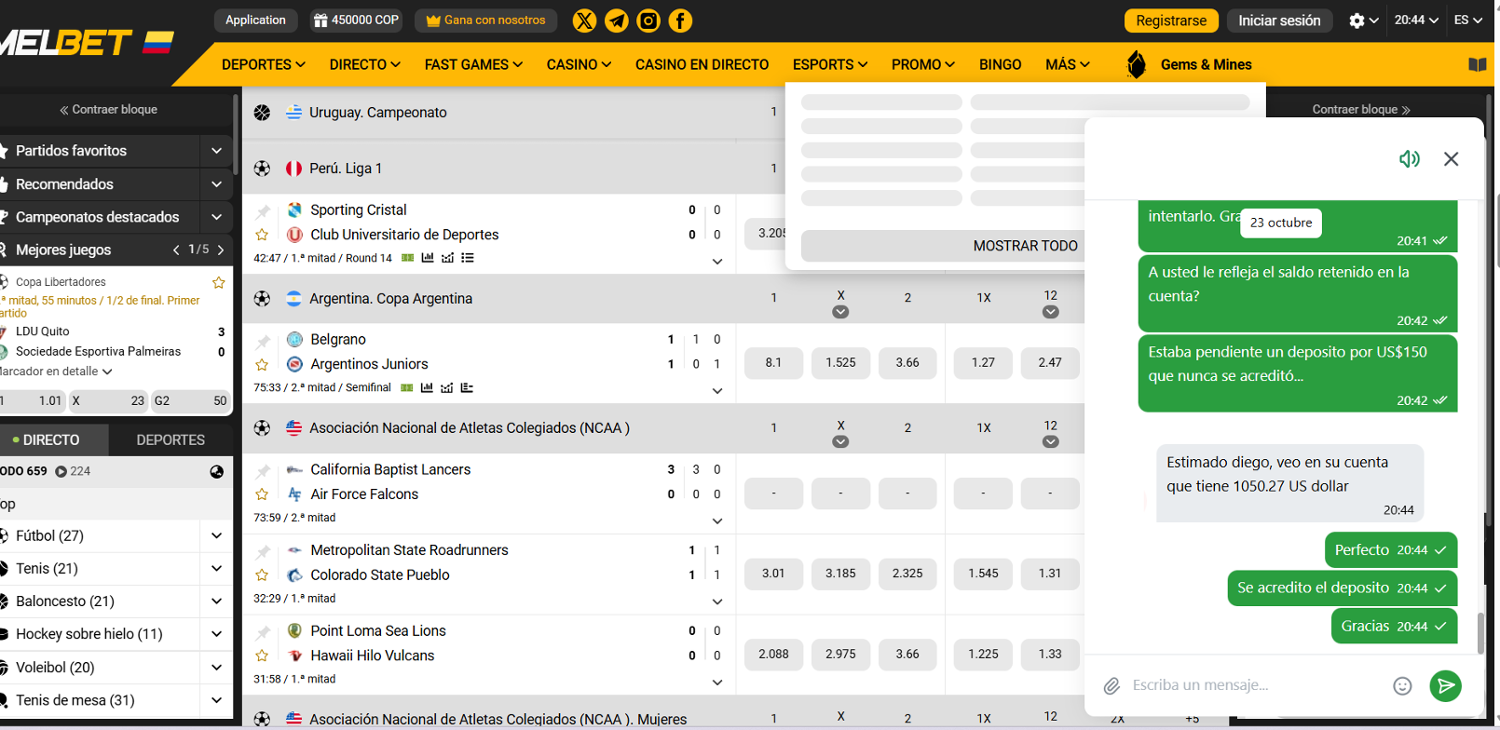This screenshot has width=1500, height=730.
Task: Open the Facebook social icon
Action: tap(680, 20)
